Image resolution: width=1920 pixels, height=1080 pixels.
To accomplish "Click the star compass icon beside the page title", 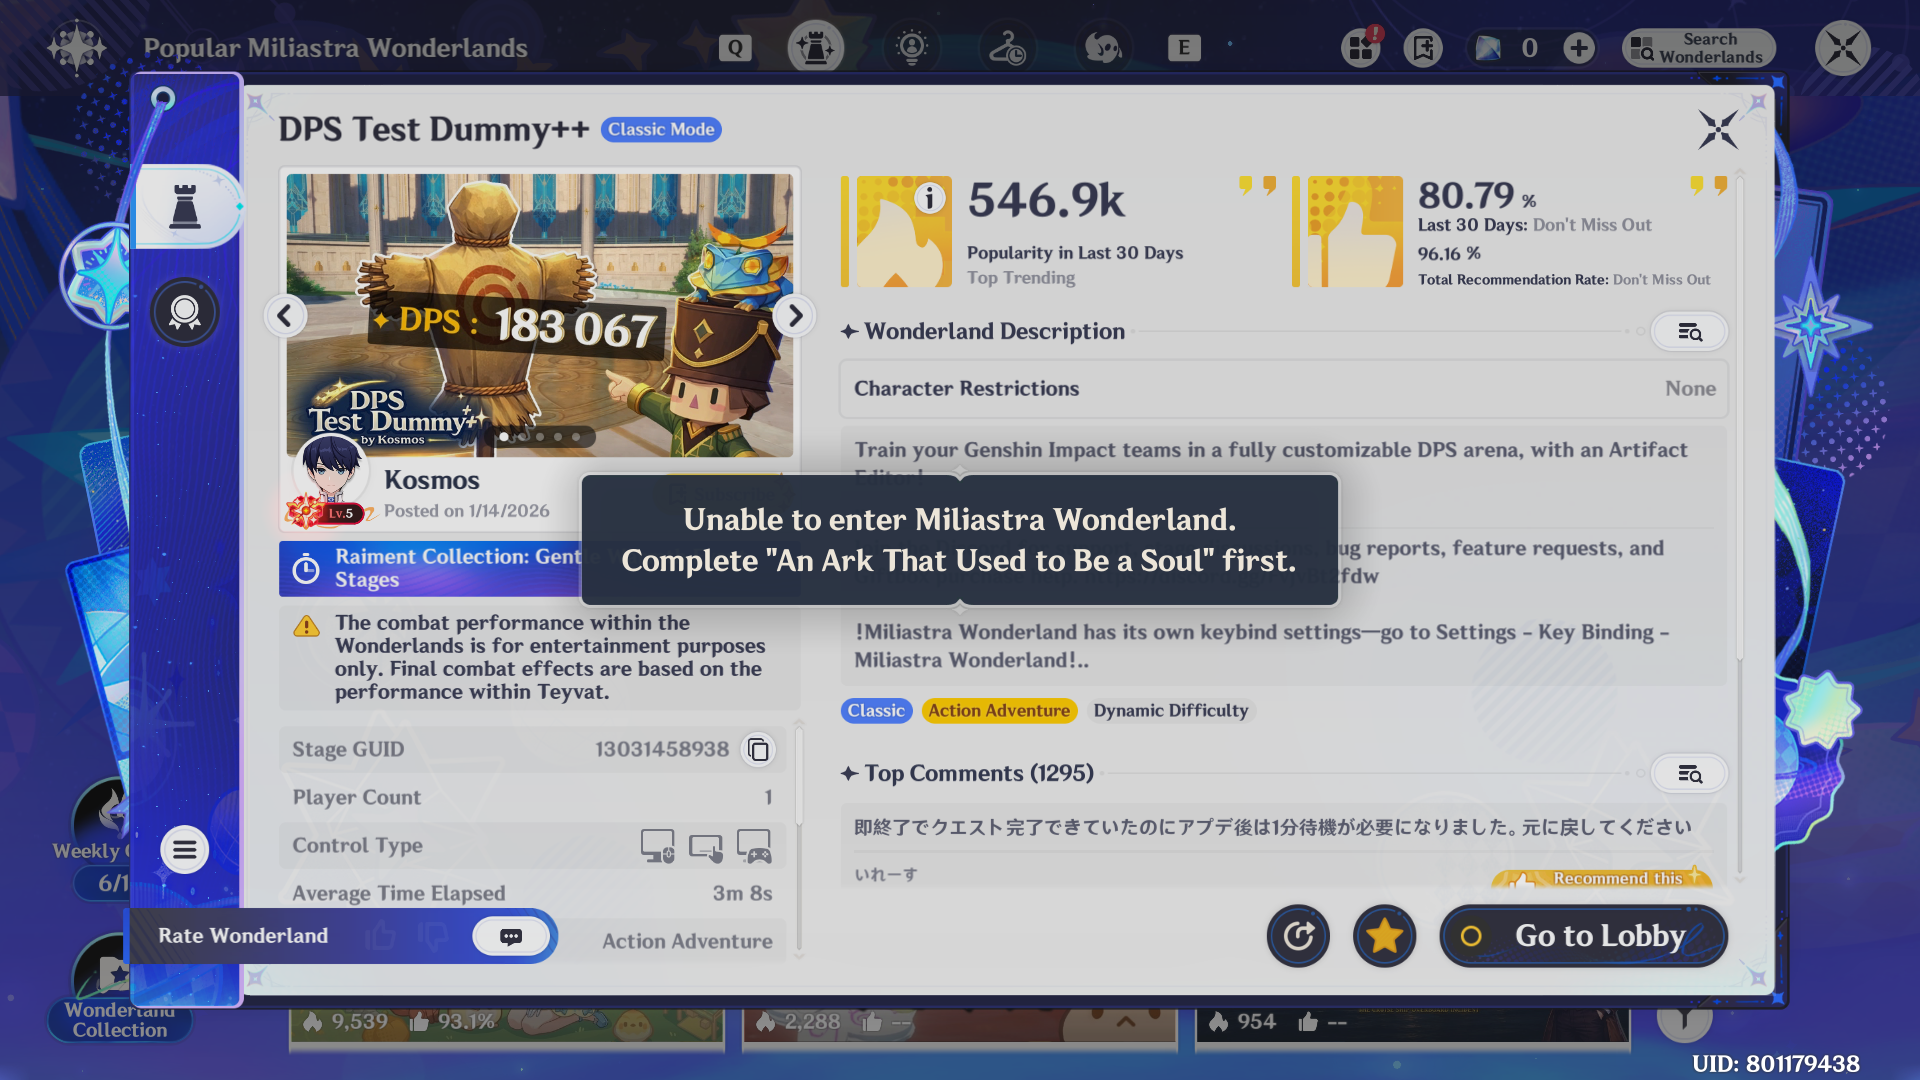I will (x=76, y=47).
